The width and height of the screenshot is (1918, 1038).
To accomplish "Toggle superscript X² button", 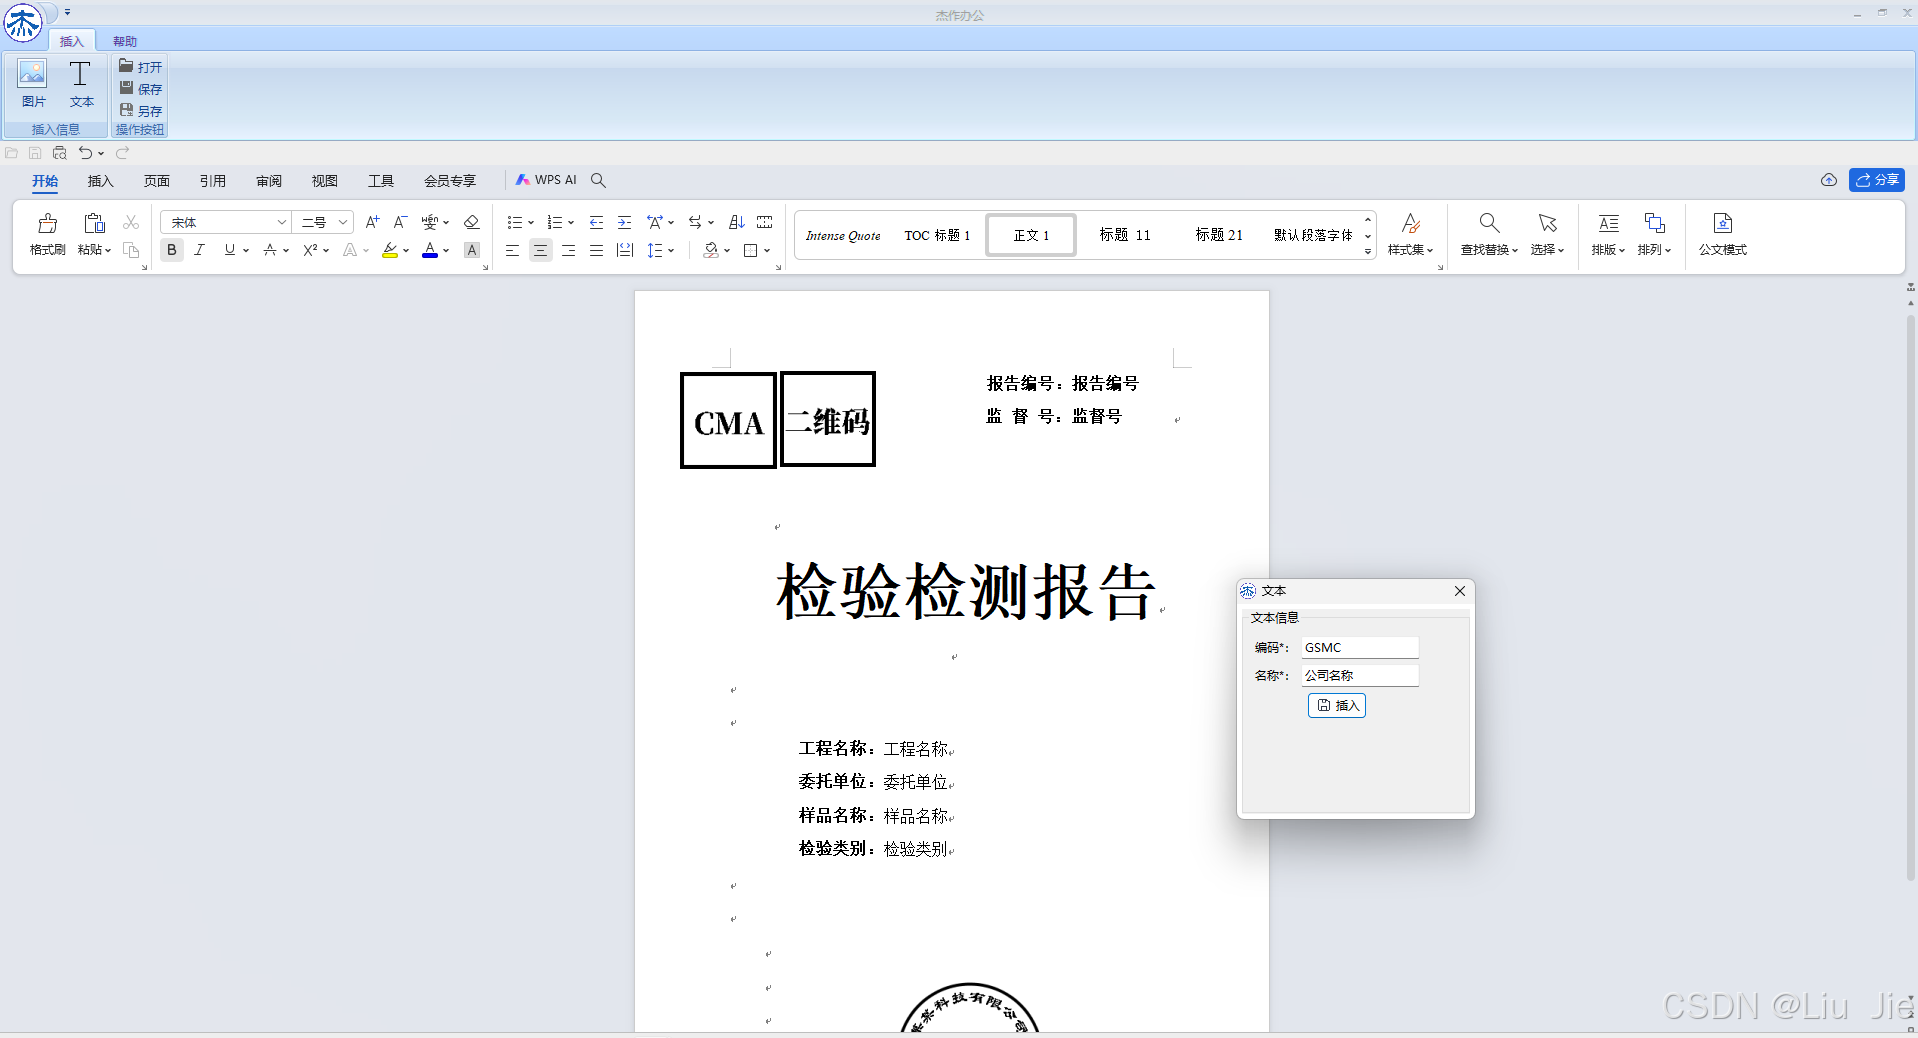I will point(310,250).
